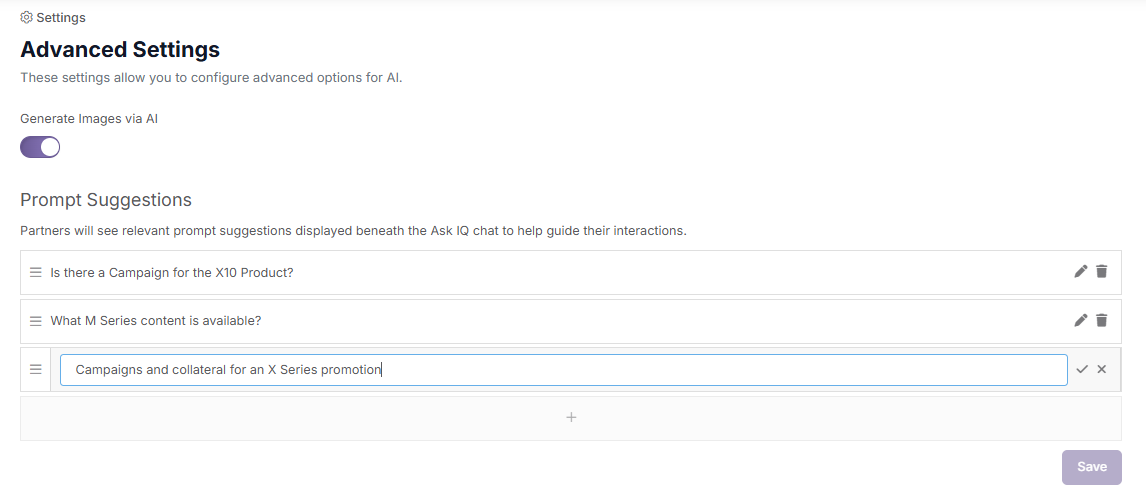
Task: Click the Settings gear icon in breadcrumb
Action: point(27,18)
